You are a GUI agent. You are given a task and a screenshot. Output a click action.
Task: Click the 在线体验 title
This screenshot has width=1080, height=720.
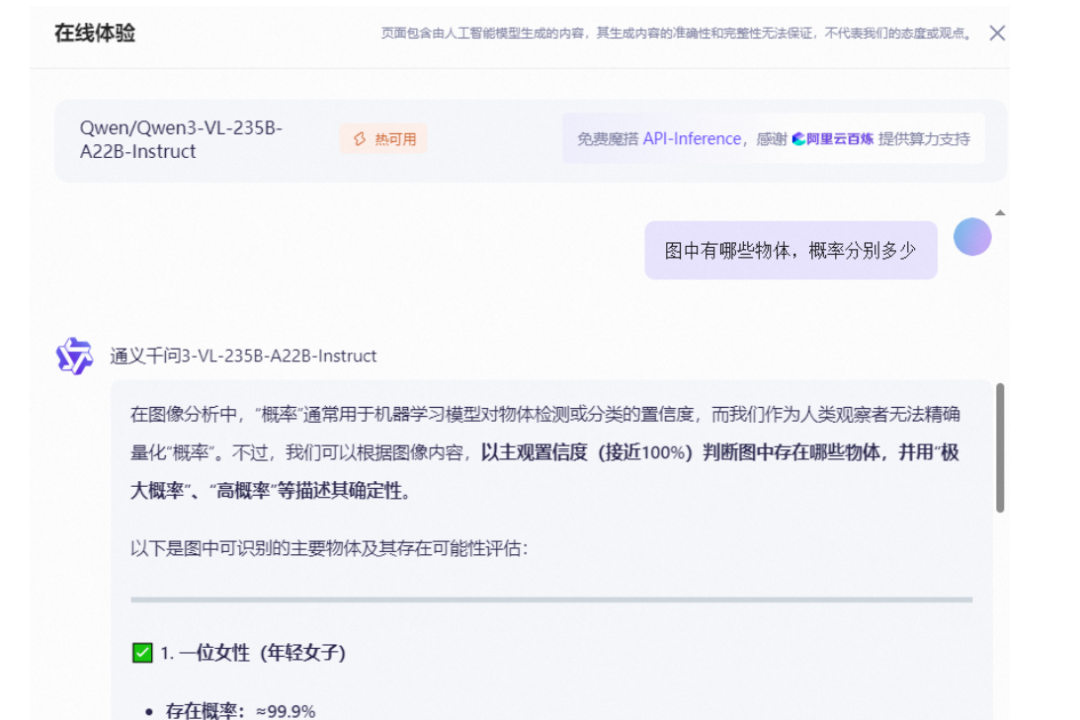tap(95, 33)
